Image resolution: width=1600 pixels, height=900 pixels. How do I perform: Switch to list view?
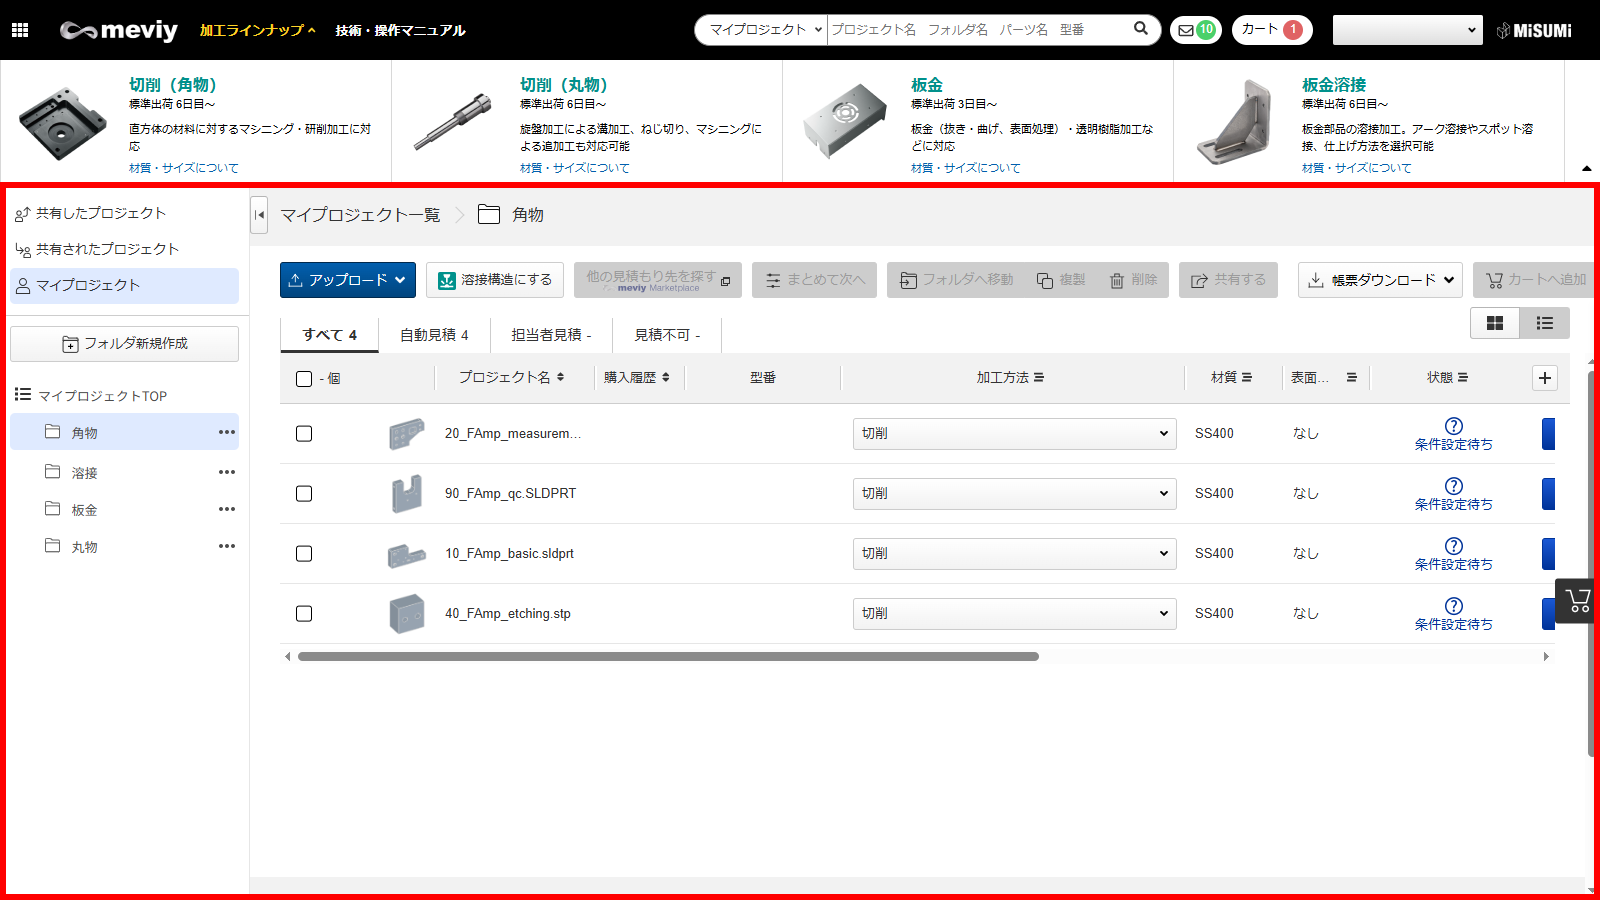click(1545, 323)
